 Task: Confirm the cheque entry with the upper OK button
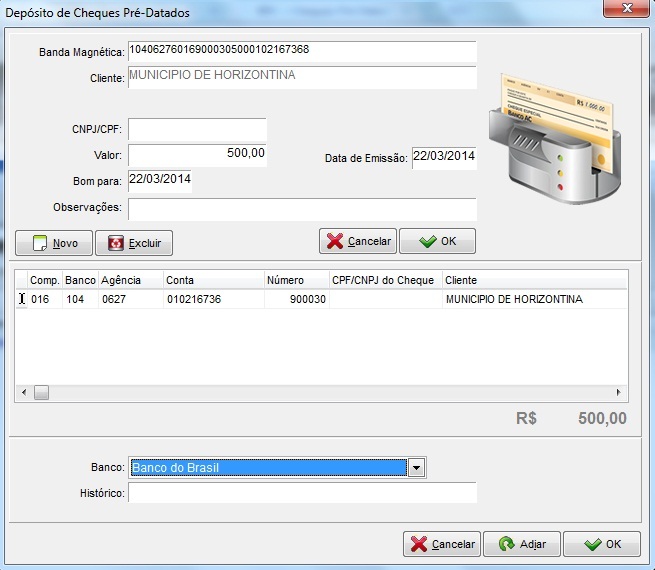coord(437,242)
